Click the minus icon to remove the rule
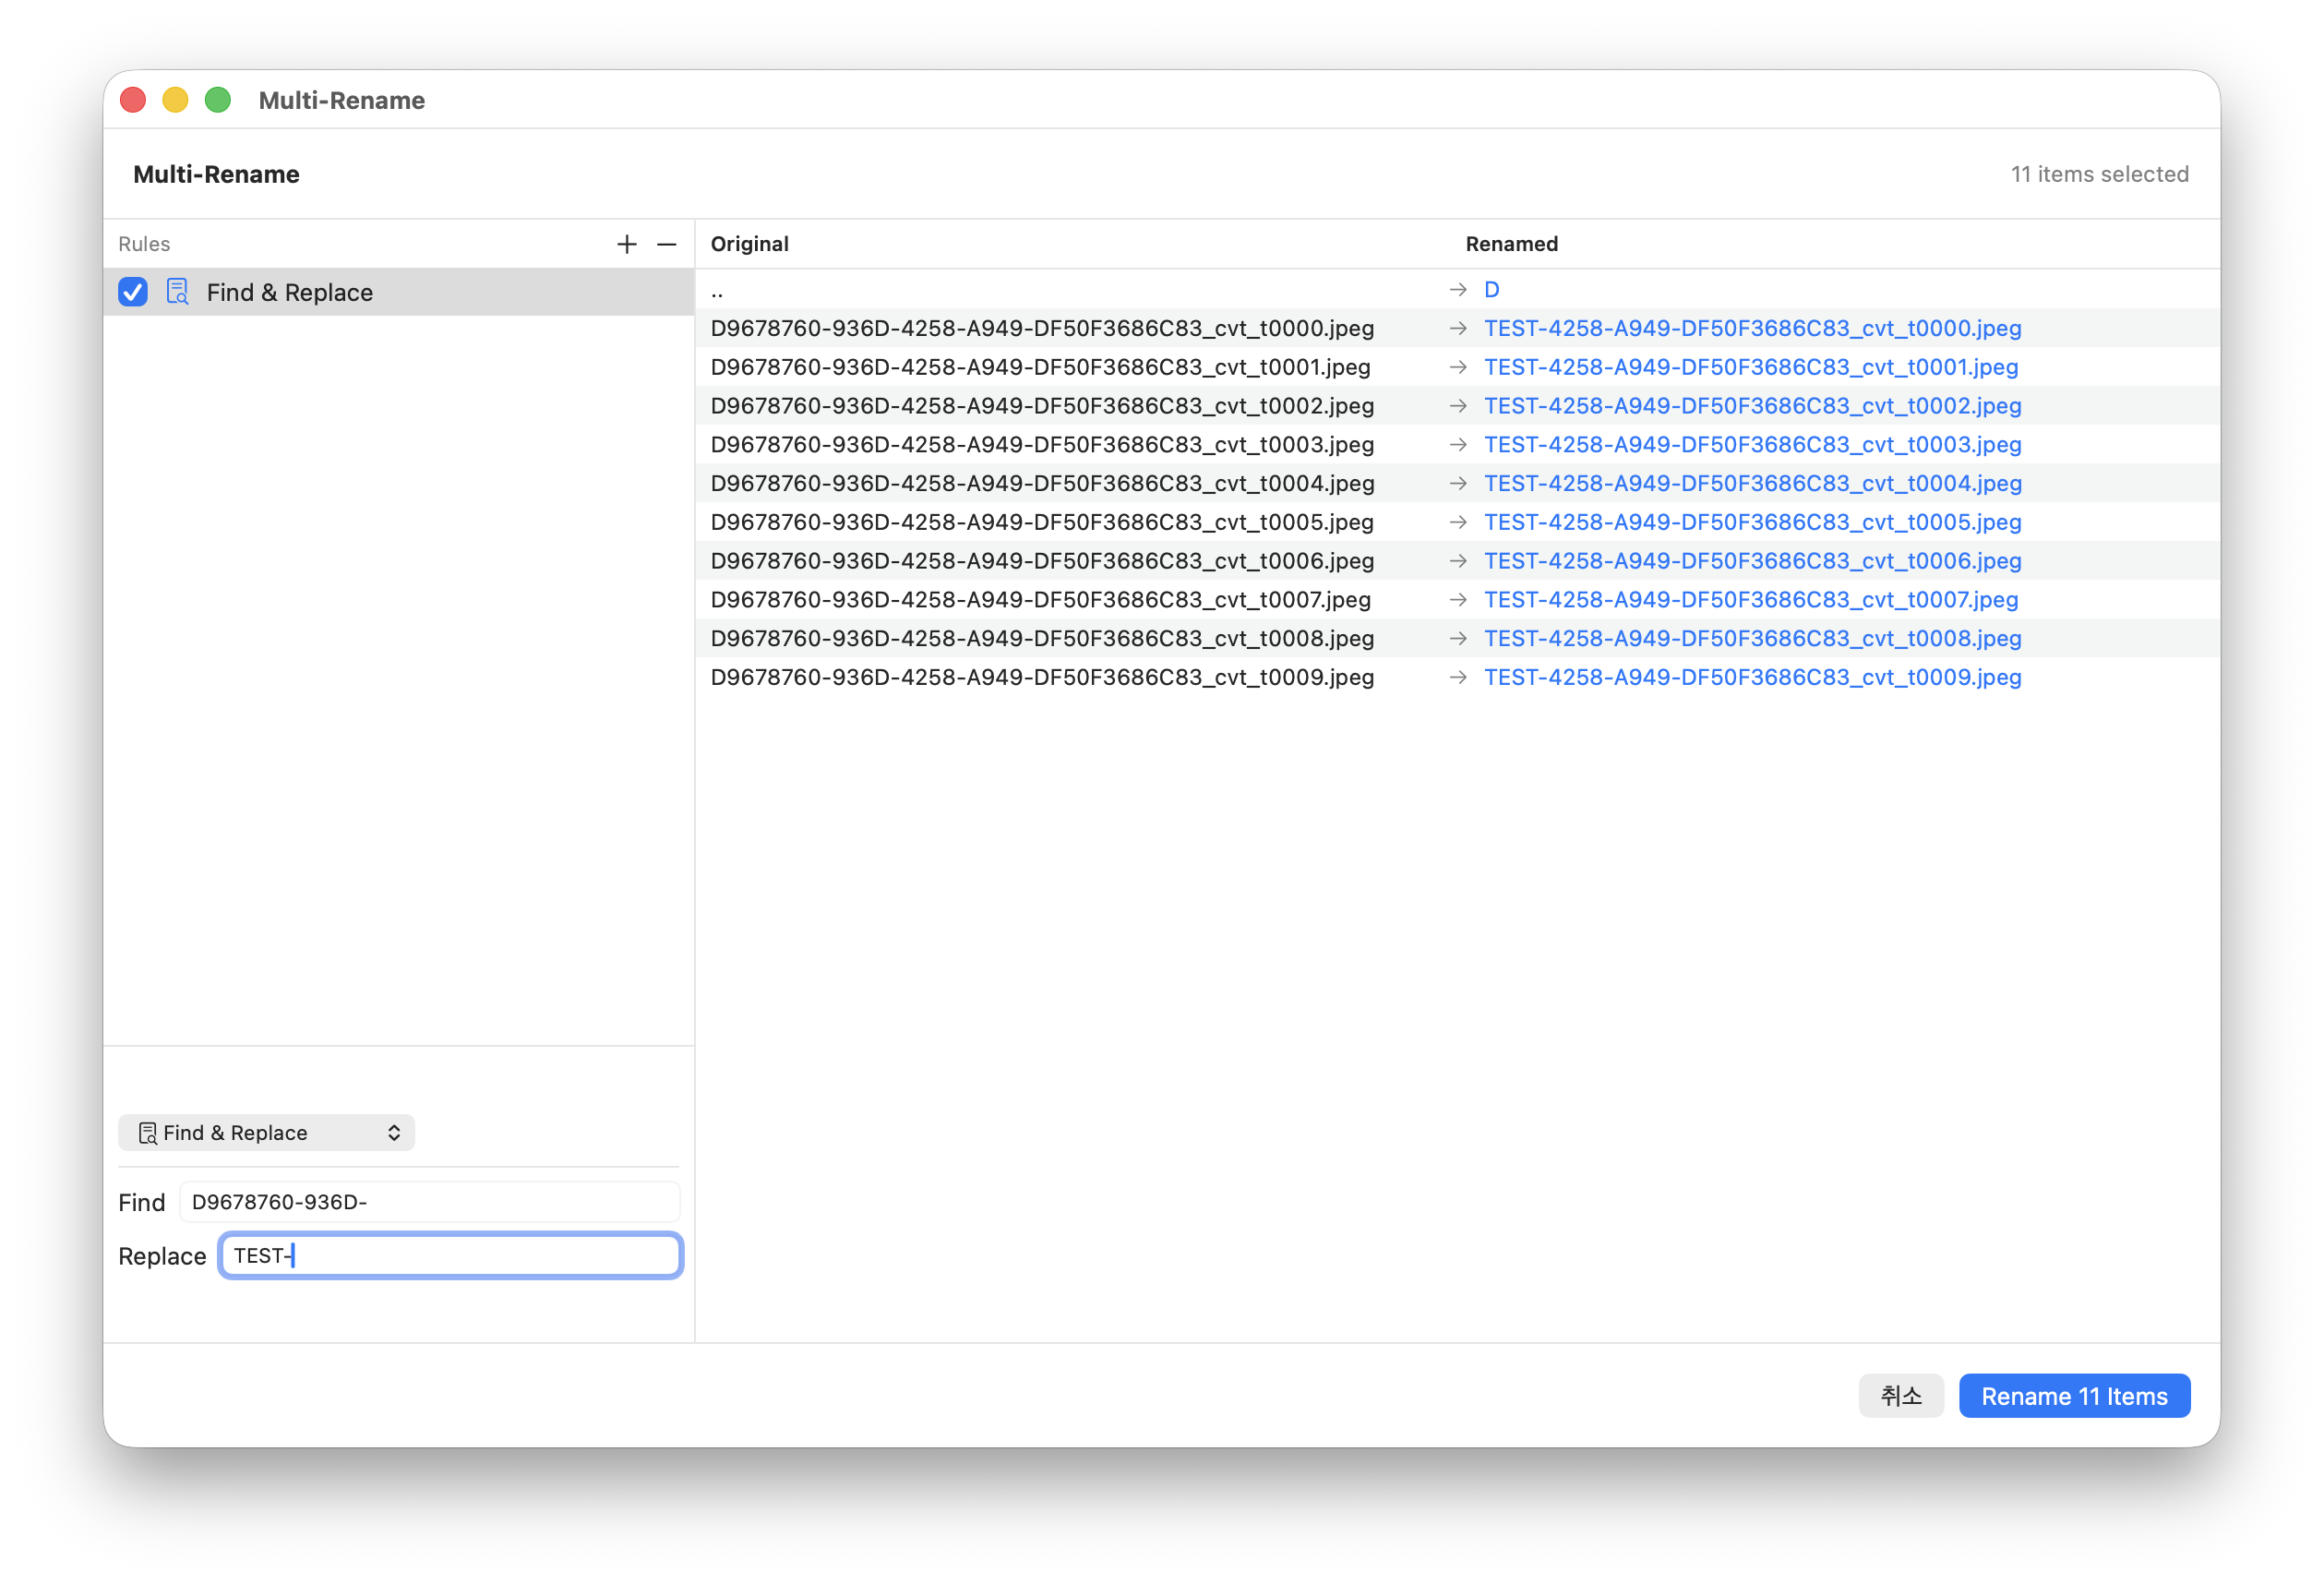Image resolution: width=2324 pixels, height=1584 pixels. [x=667, y=243]
